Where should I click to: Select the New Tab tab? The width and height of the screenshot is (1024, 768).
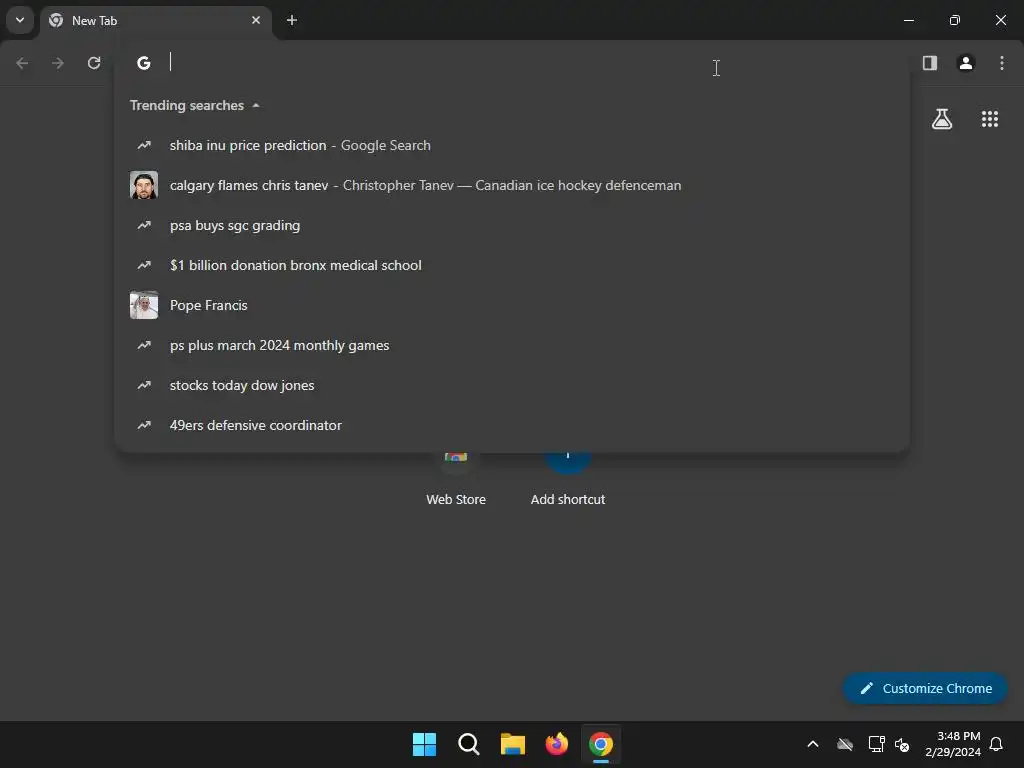point(156,21)
